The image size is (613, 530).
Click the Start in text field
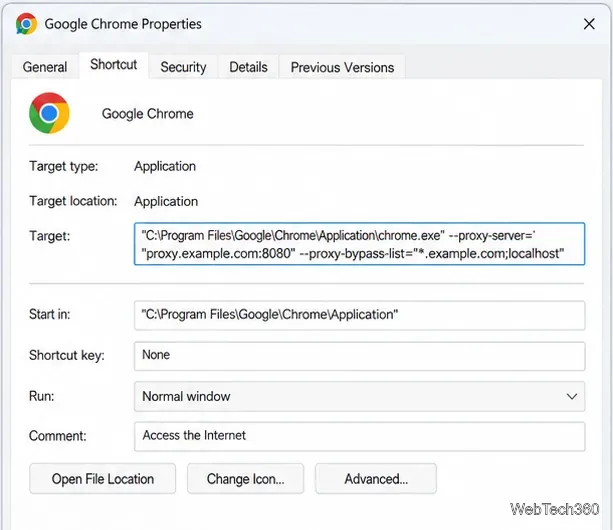359,315
